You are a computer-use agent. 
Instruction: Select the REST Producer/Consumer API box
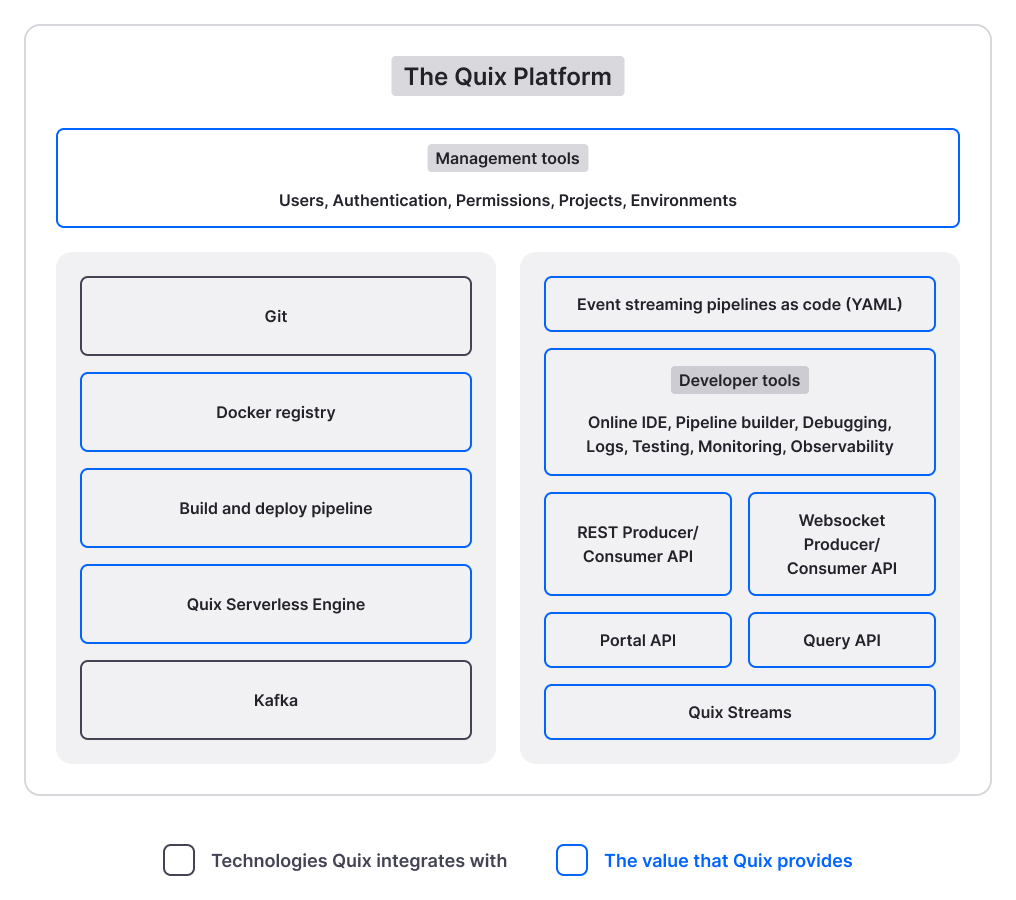(x=638, y=544)
